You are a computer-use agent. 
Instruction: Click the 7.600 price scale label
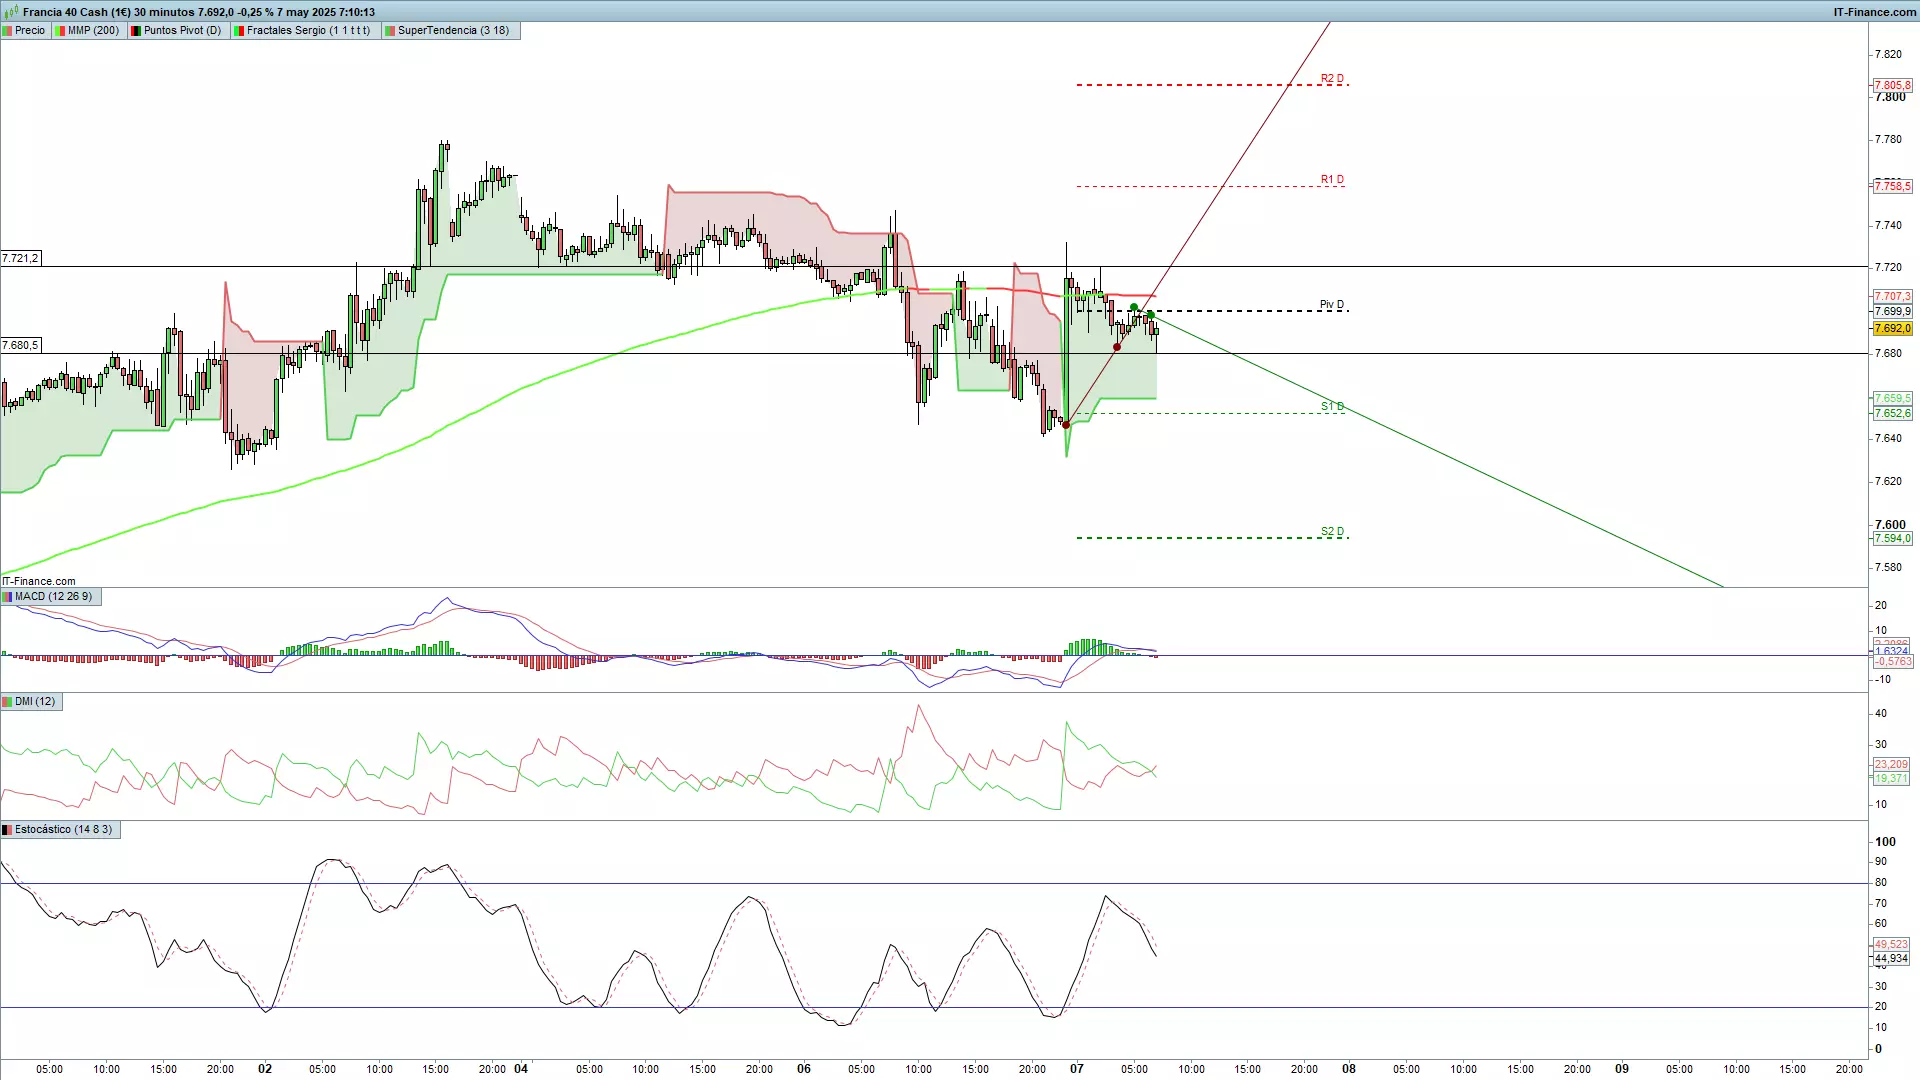click(1890, 524)
